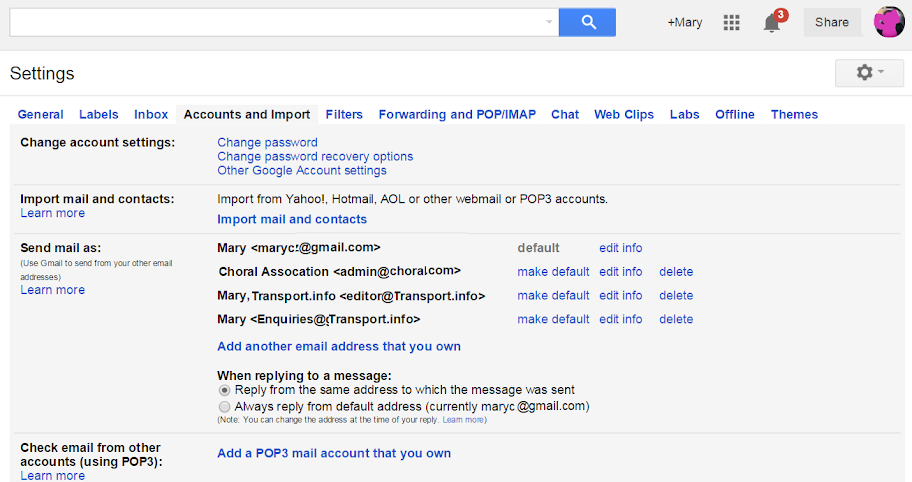Make Choral Assocation address the default

click(553, 272)
